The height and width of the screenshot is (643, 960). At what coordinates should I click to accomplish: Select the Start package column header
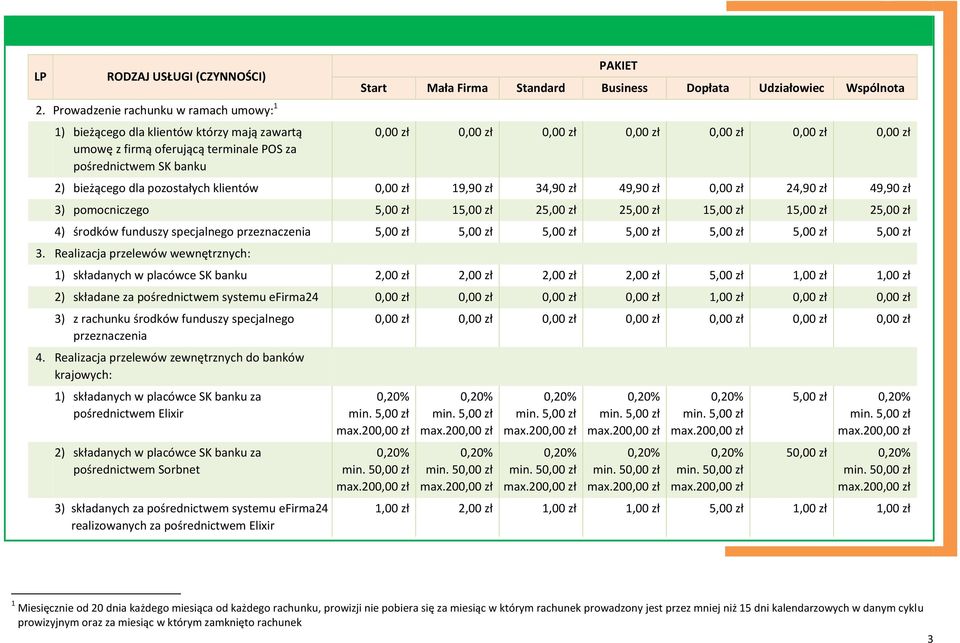click(373, 88)
